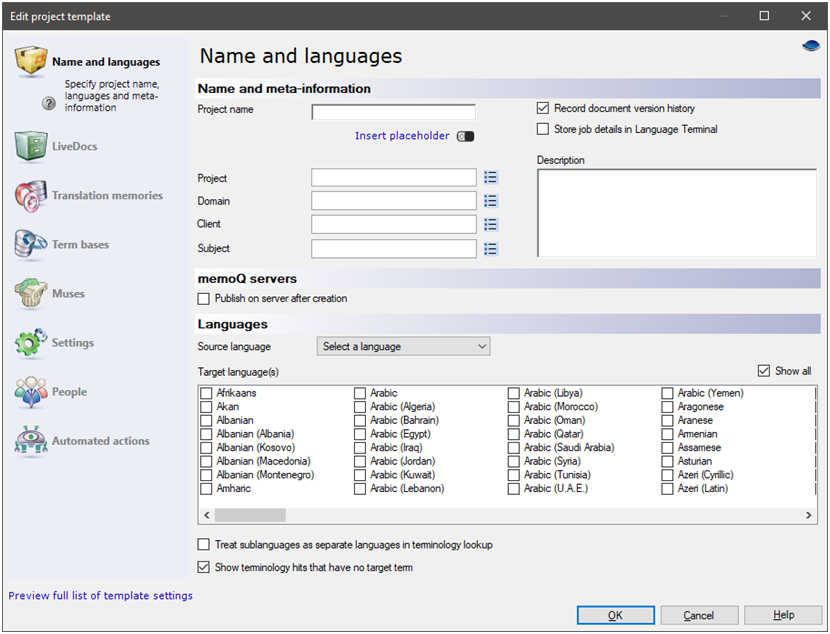Tick the Arabic (Egypt) target language
This screenshot has height=634, width=830.
pyautogui.click(x=360, y=434)
